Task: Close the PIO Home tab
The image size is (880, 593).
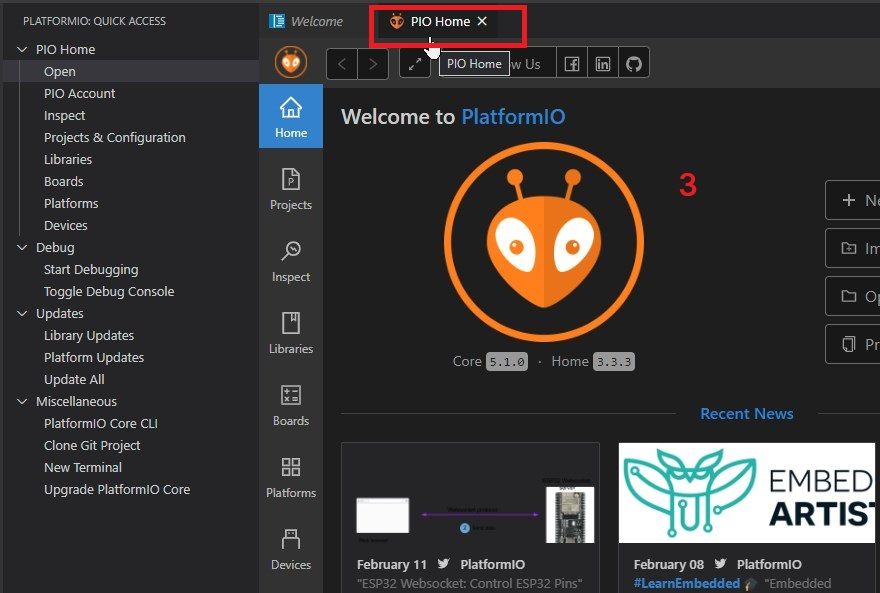Action: tap(482, 21)
